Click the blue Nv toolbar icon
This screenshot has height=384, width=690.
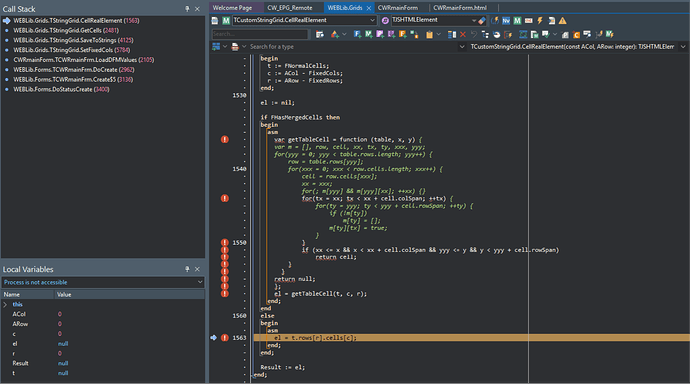point(506,21)
